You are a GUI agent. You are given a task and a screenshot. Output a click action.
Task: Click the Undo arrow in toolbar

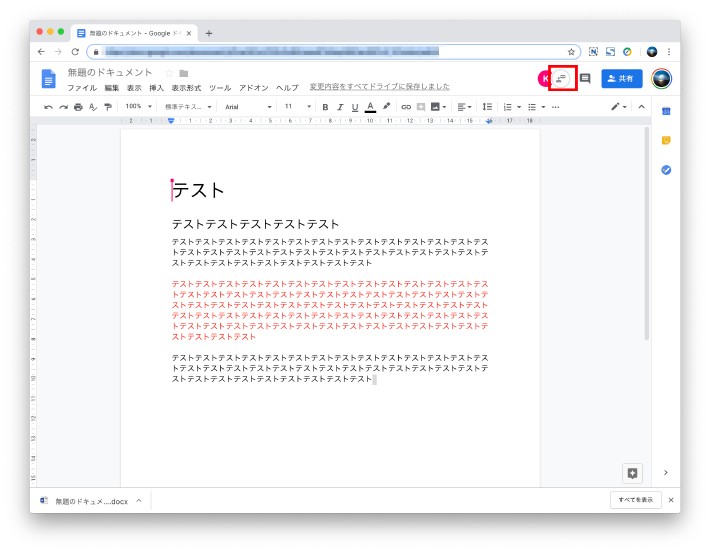coord(48,107)
